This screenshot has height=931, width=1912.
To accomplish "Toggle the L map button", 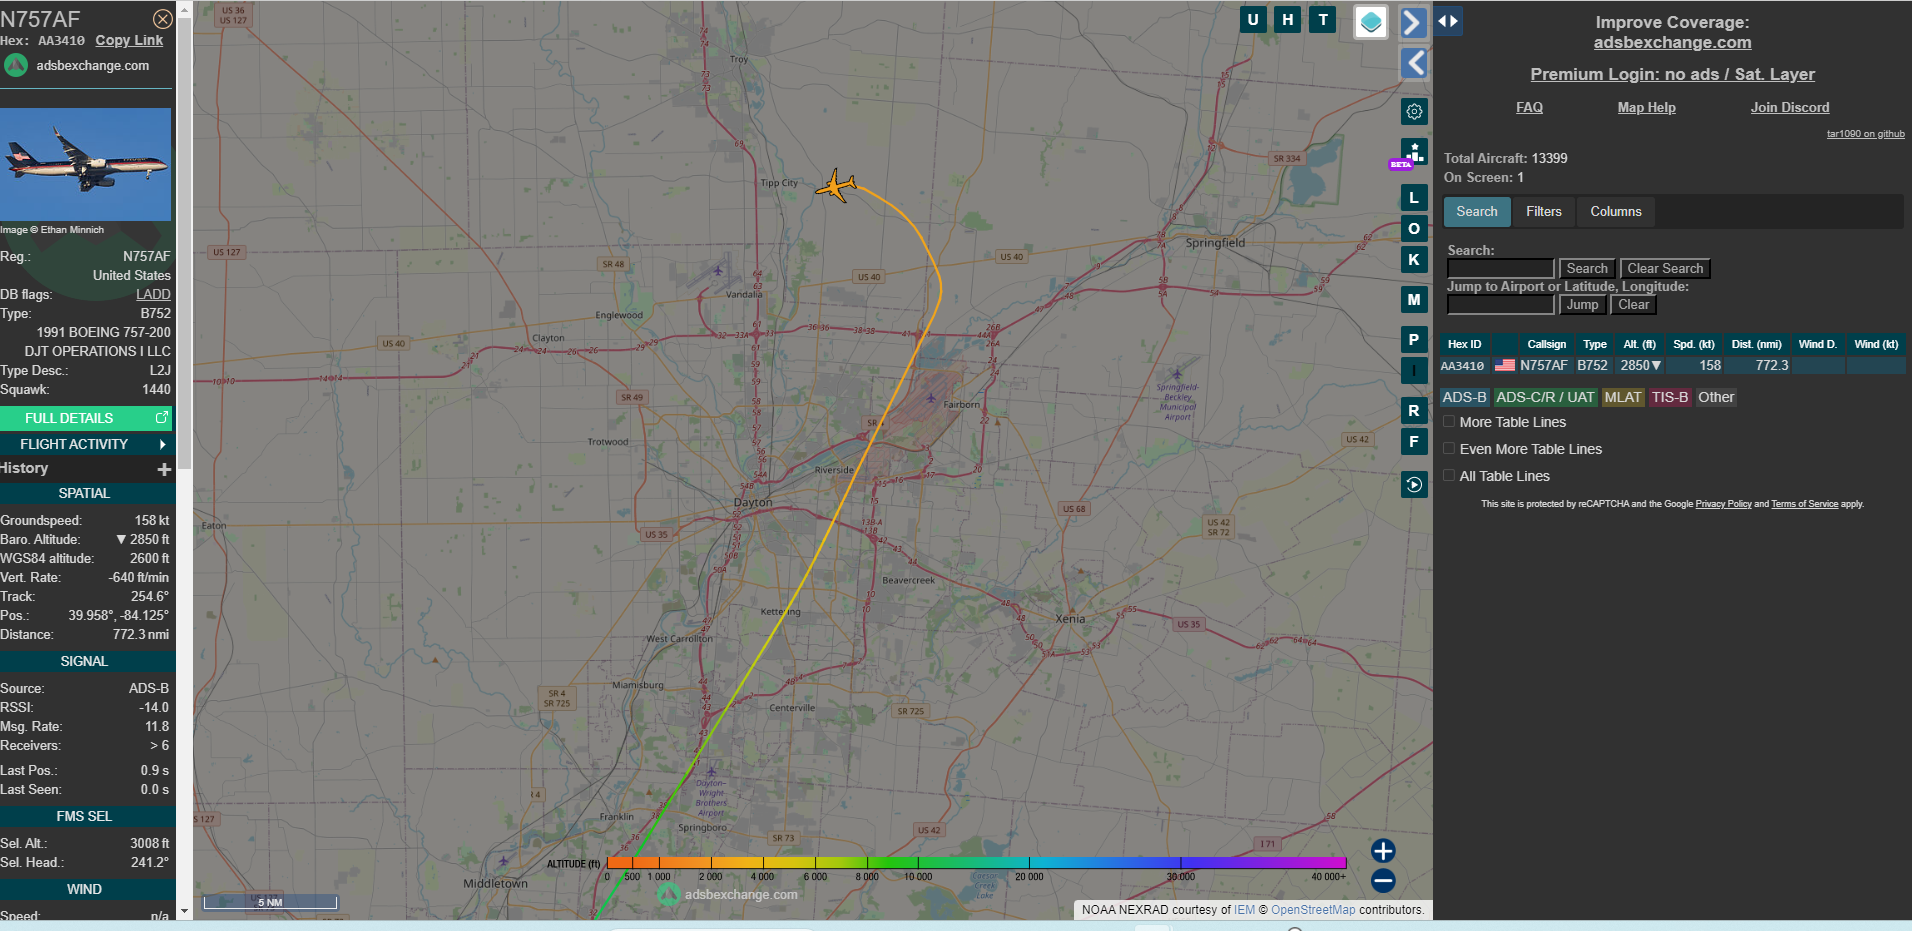I will (x=1414, y=198).
